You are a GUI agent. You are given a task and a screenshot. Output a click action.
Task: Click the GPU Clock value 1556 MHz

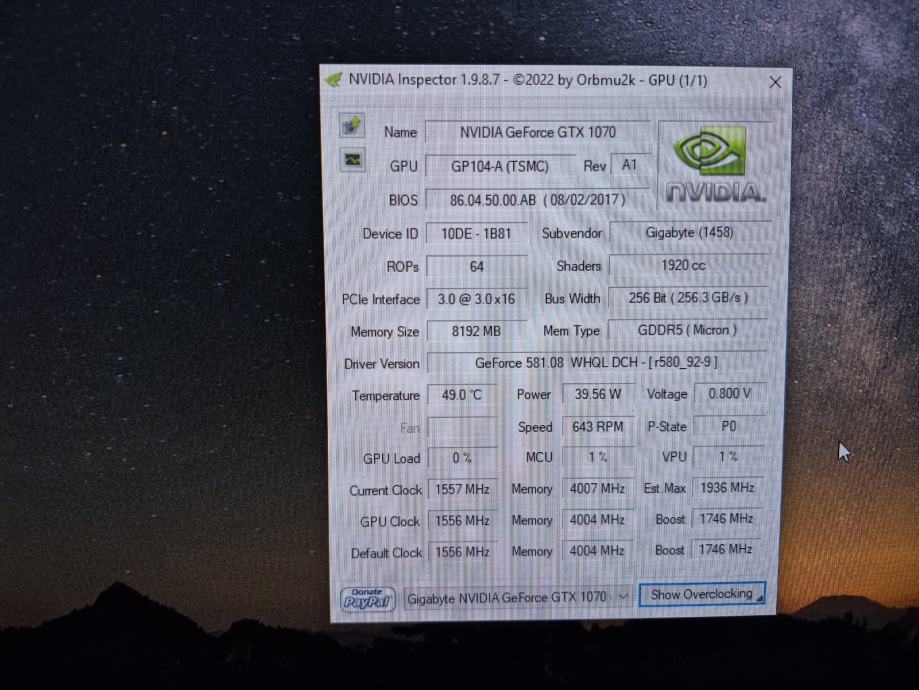pyautogui.click(x=462, y=521)
